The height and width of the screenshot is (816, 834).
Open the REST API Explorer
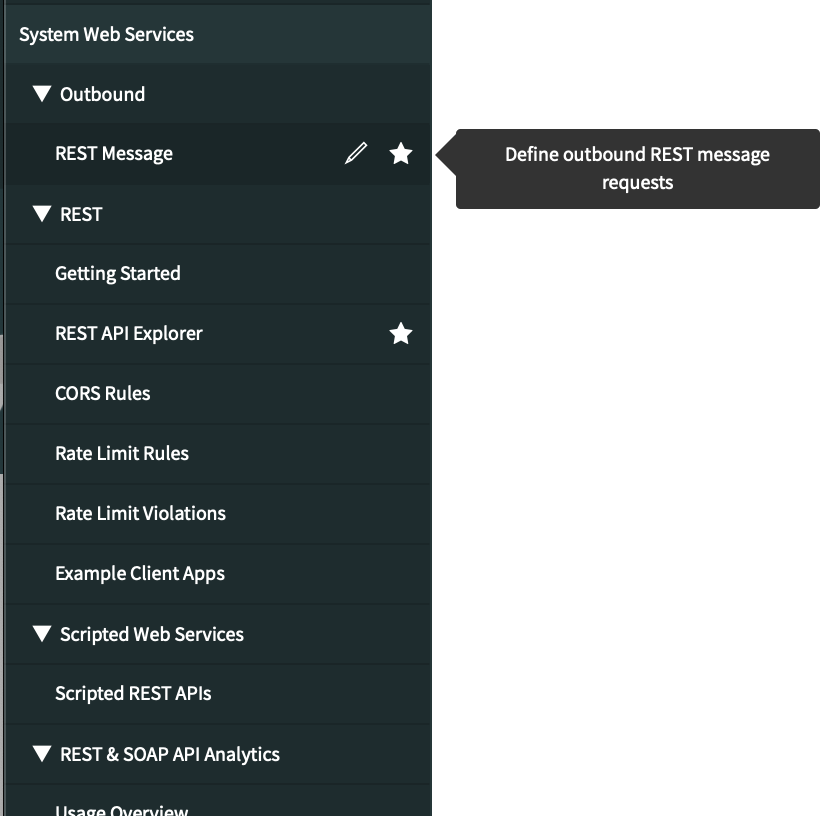129,334
